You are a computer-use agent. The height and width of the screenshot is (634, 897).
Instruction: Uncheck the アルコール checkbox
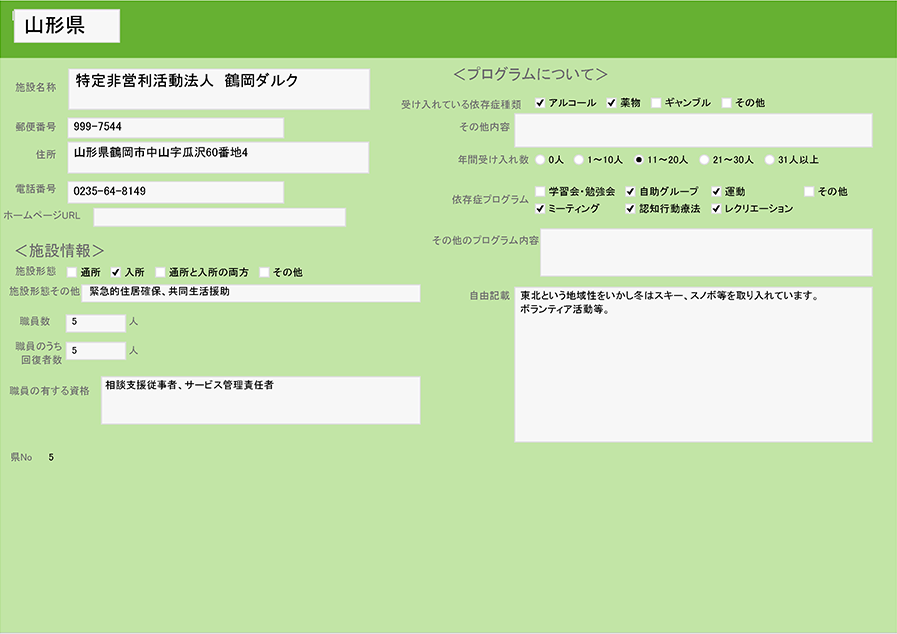[540, 103]
